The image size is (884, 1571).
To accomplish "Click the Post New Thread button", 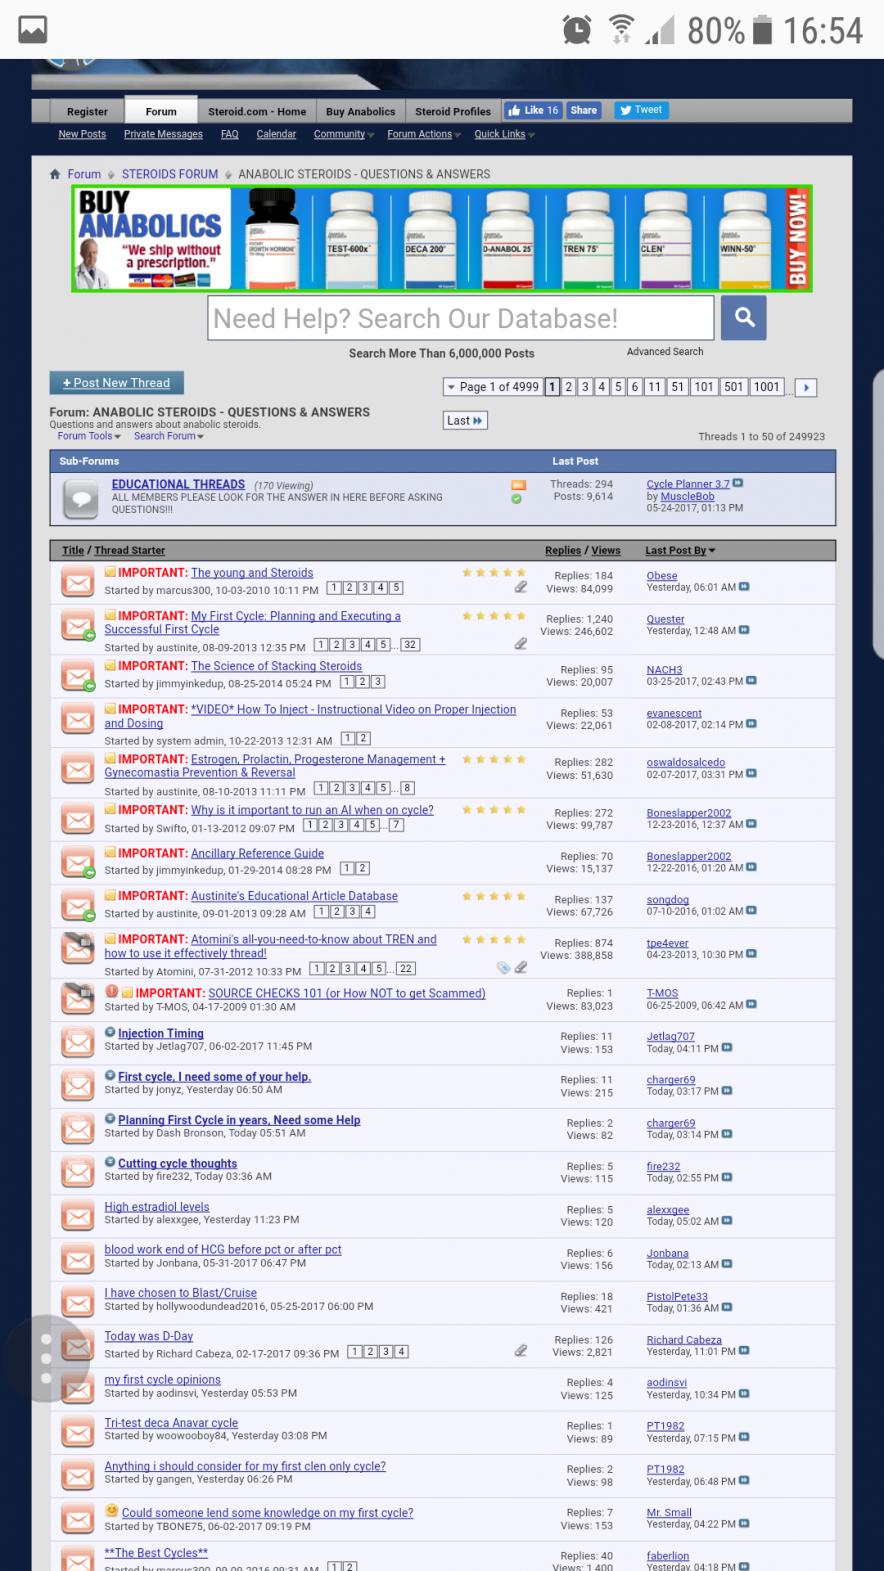I will coord(116,383).
